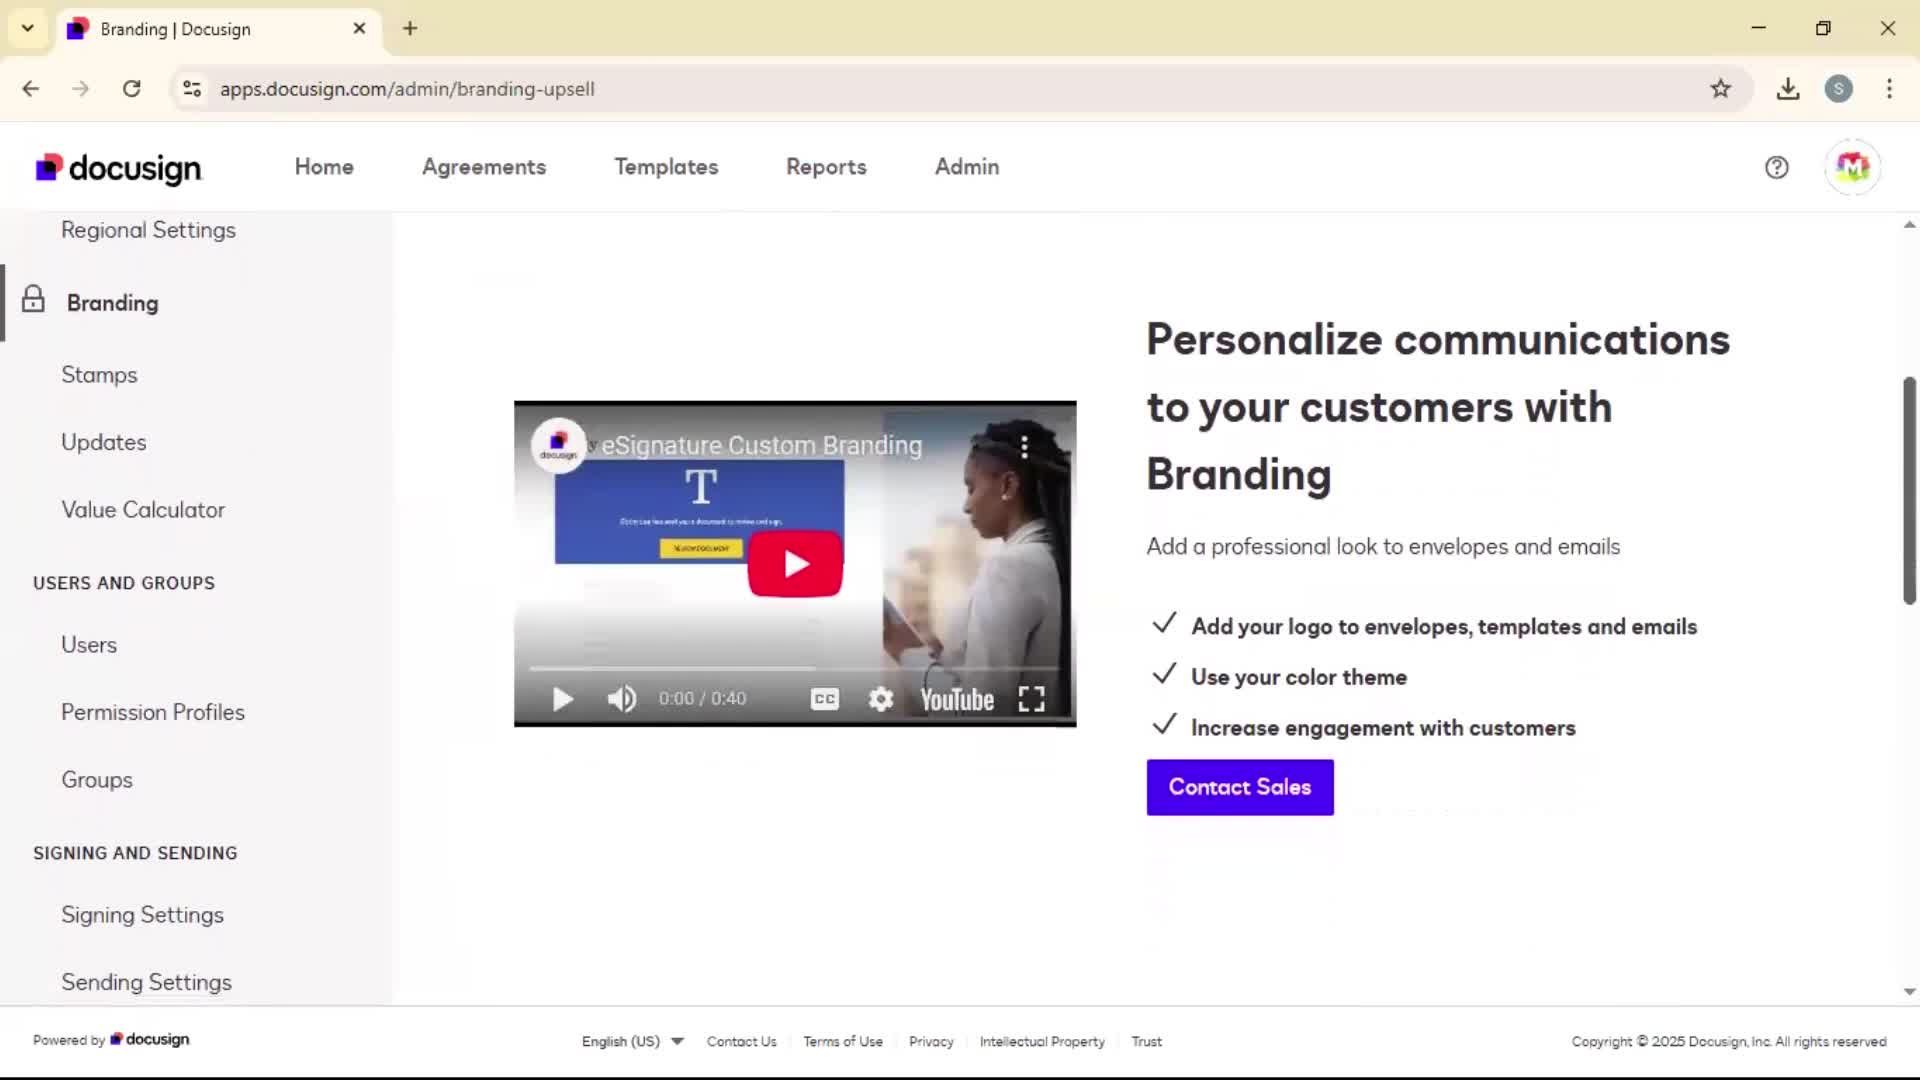Click the Terms of Use footer link

point(843,1041)
